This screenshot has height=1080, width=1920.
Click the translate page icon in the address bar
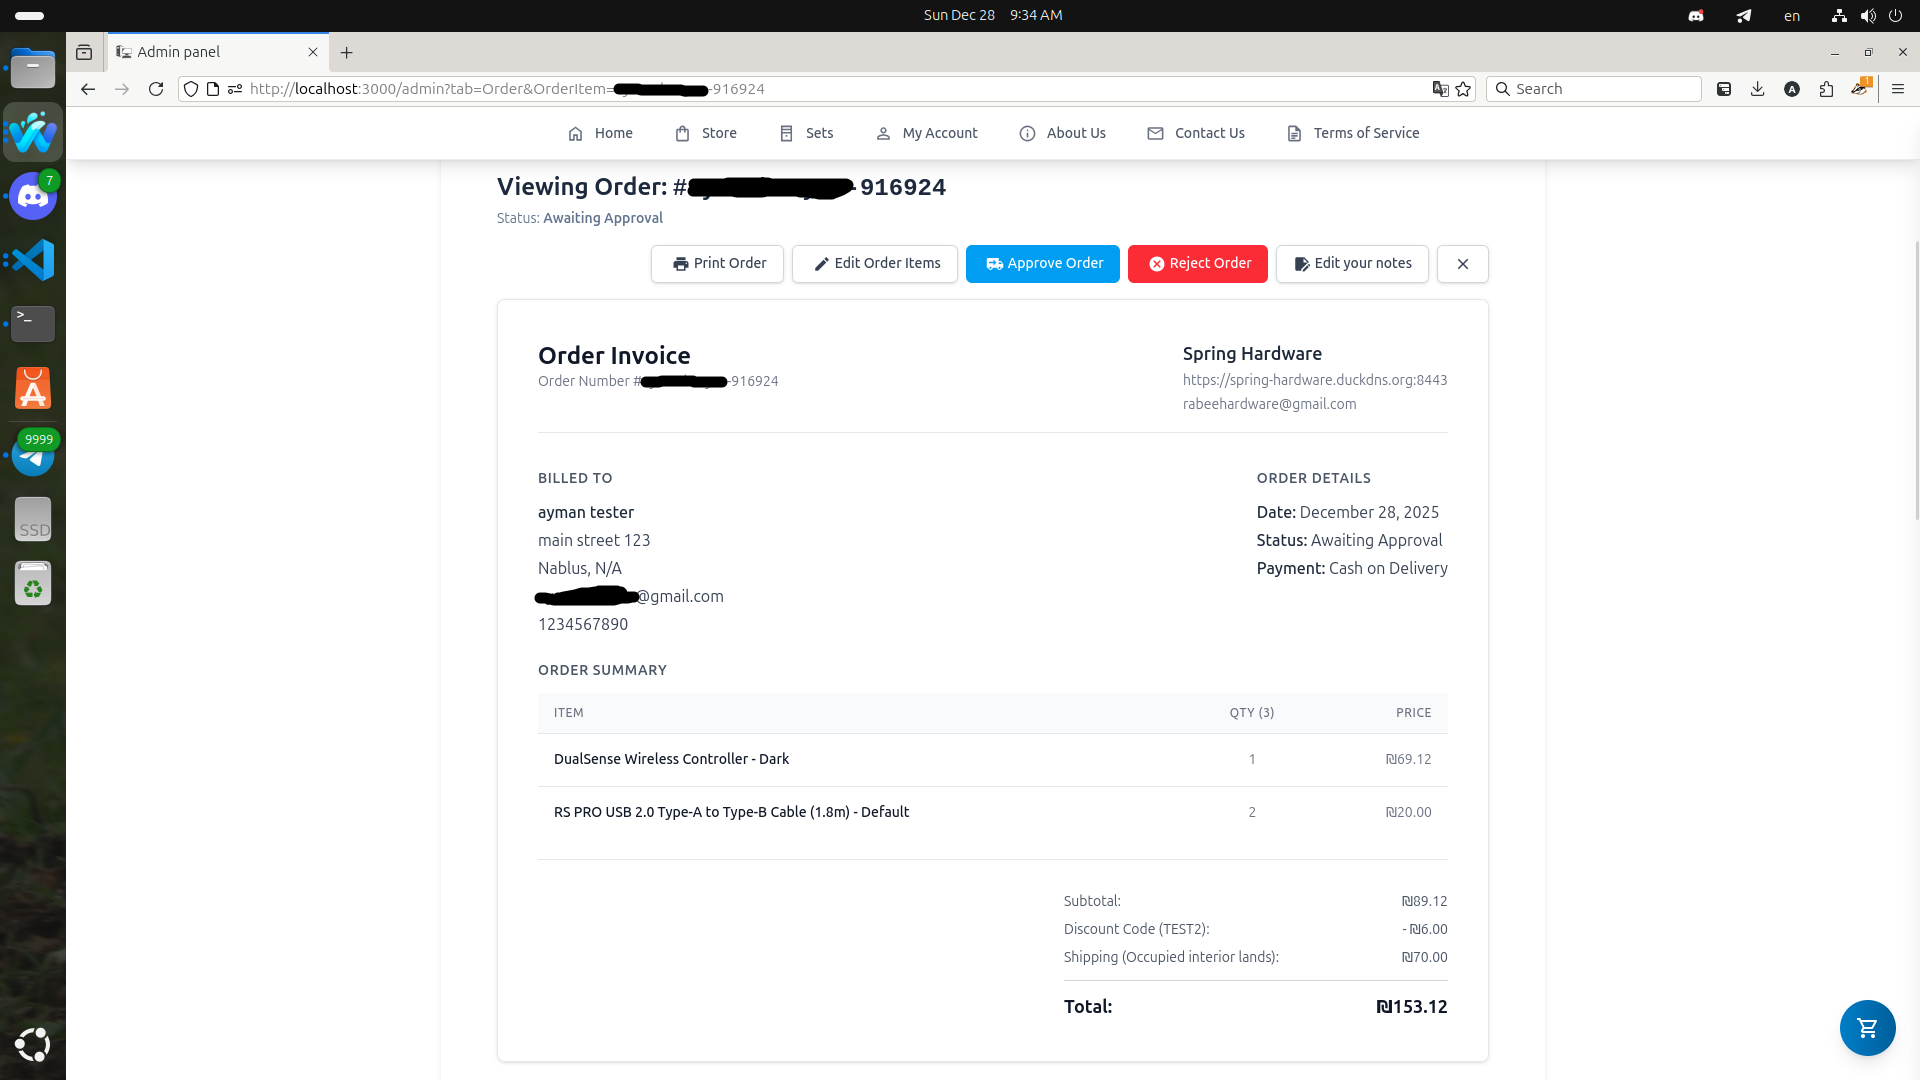point(1440,89)
